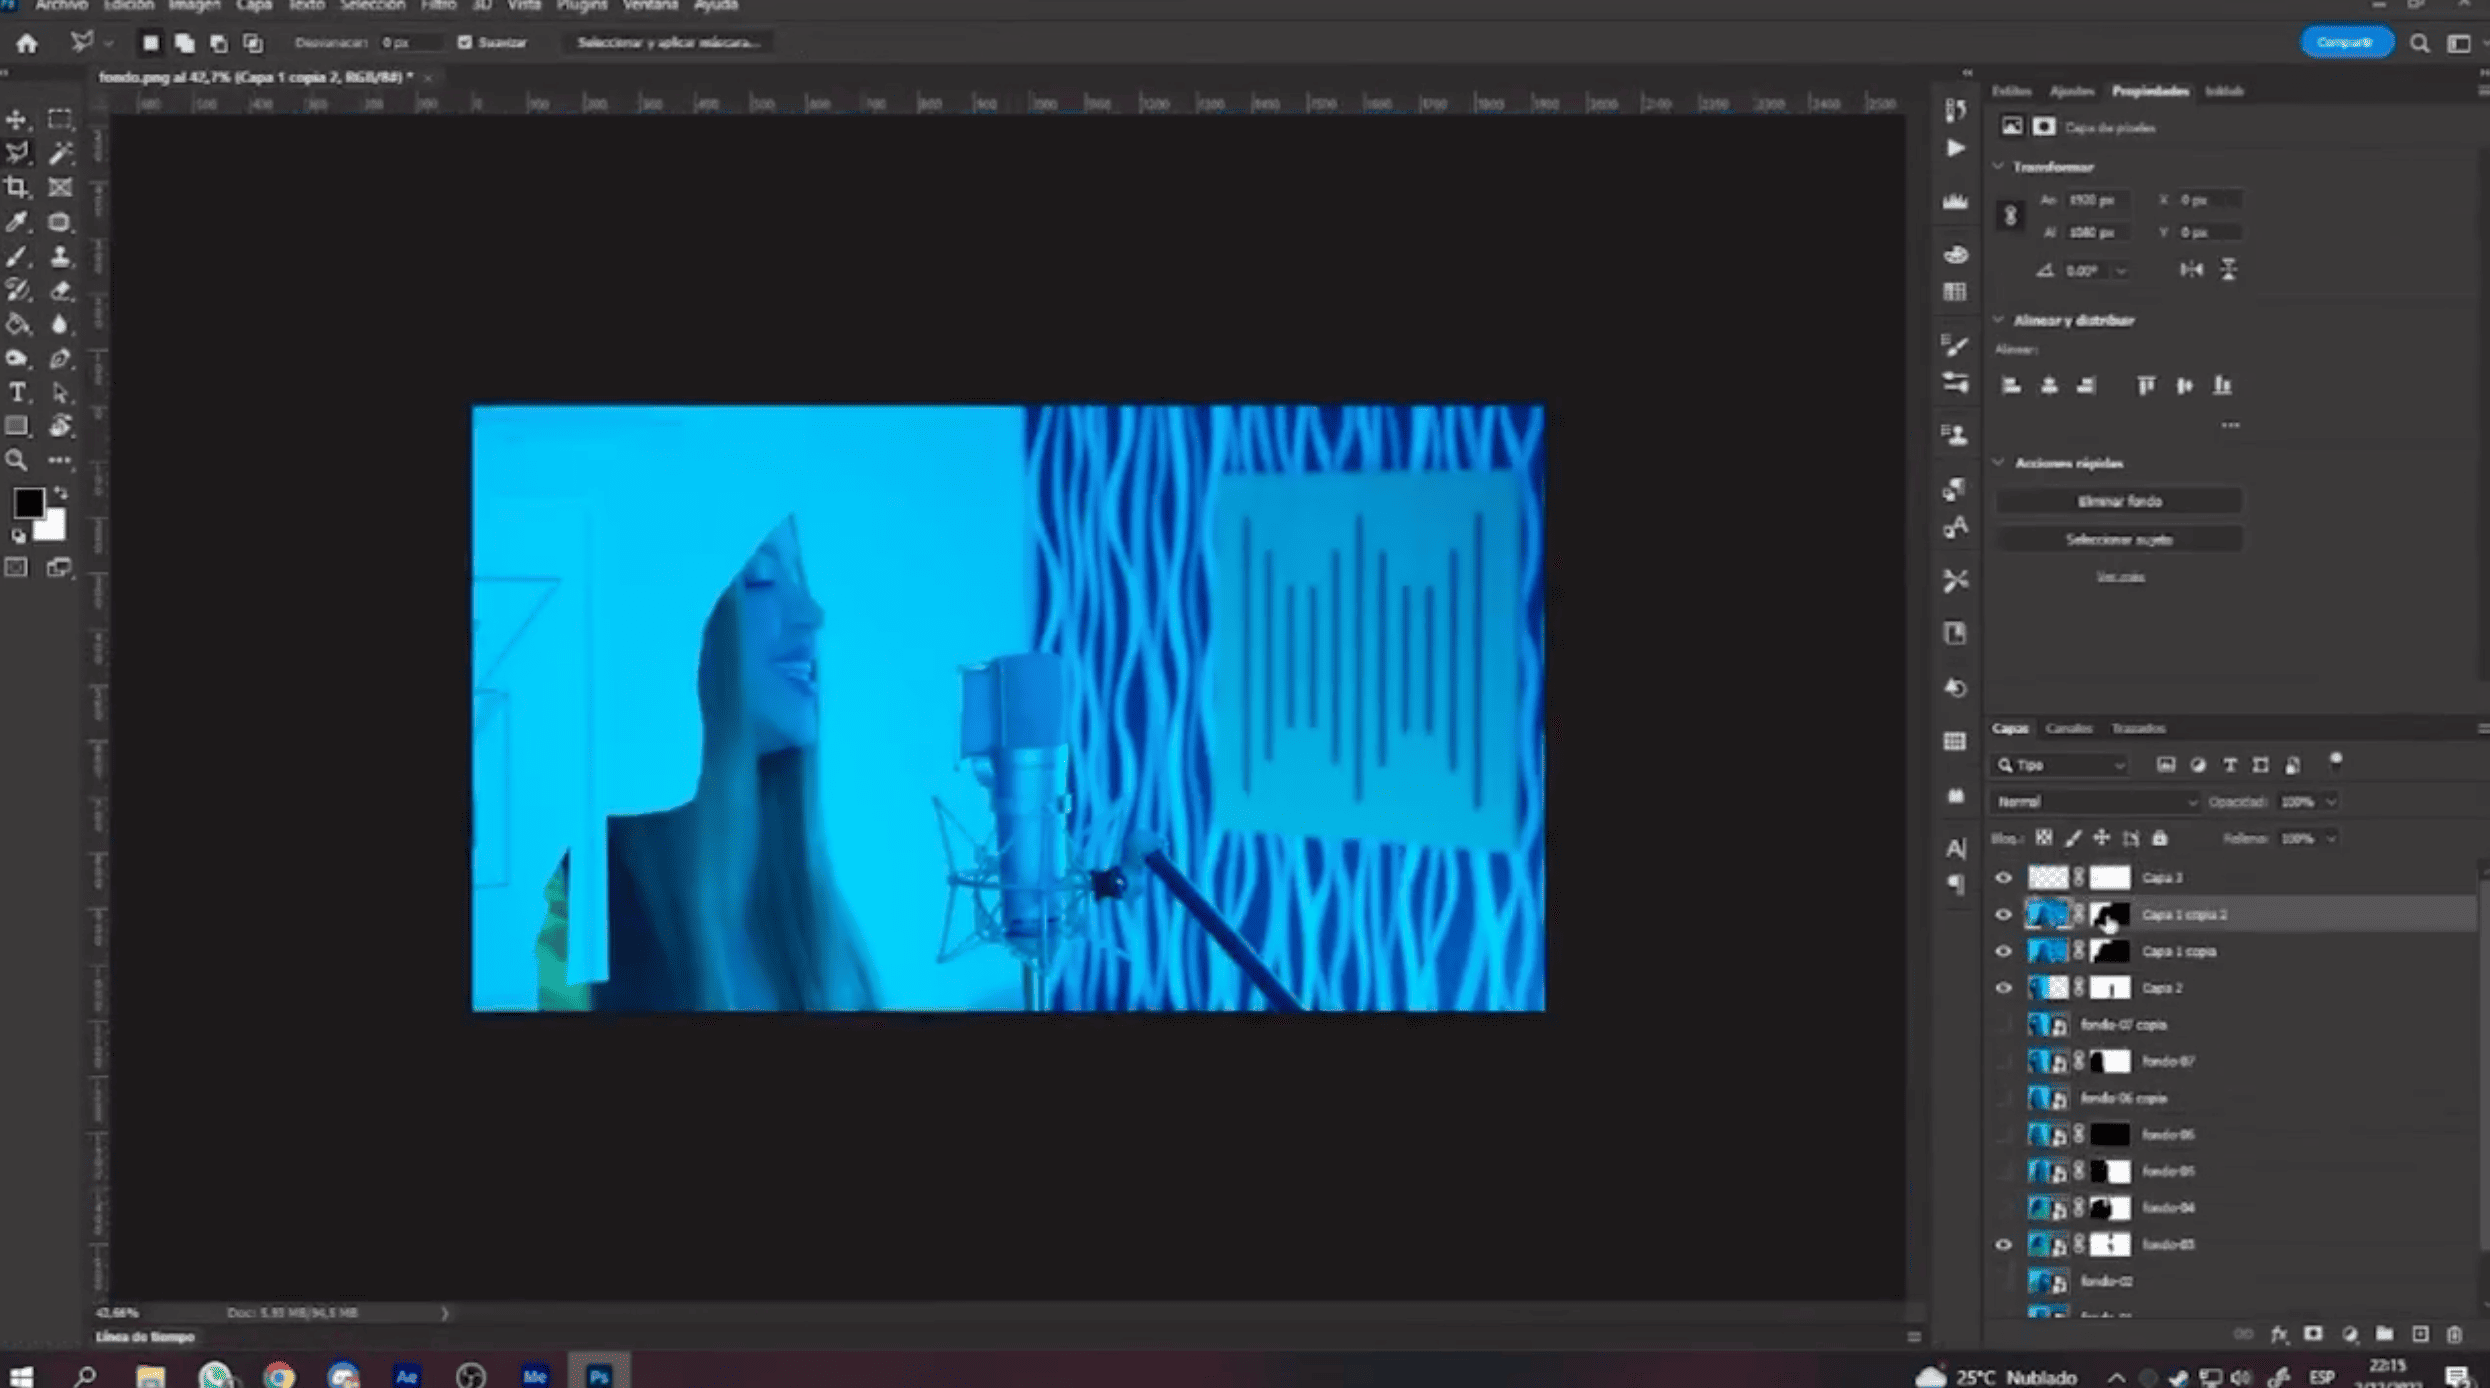The image size is (2490, 1388).
Task: Collapse the Transformar section
Action: 1998,167
